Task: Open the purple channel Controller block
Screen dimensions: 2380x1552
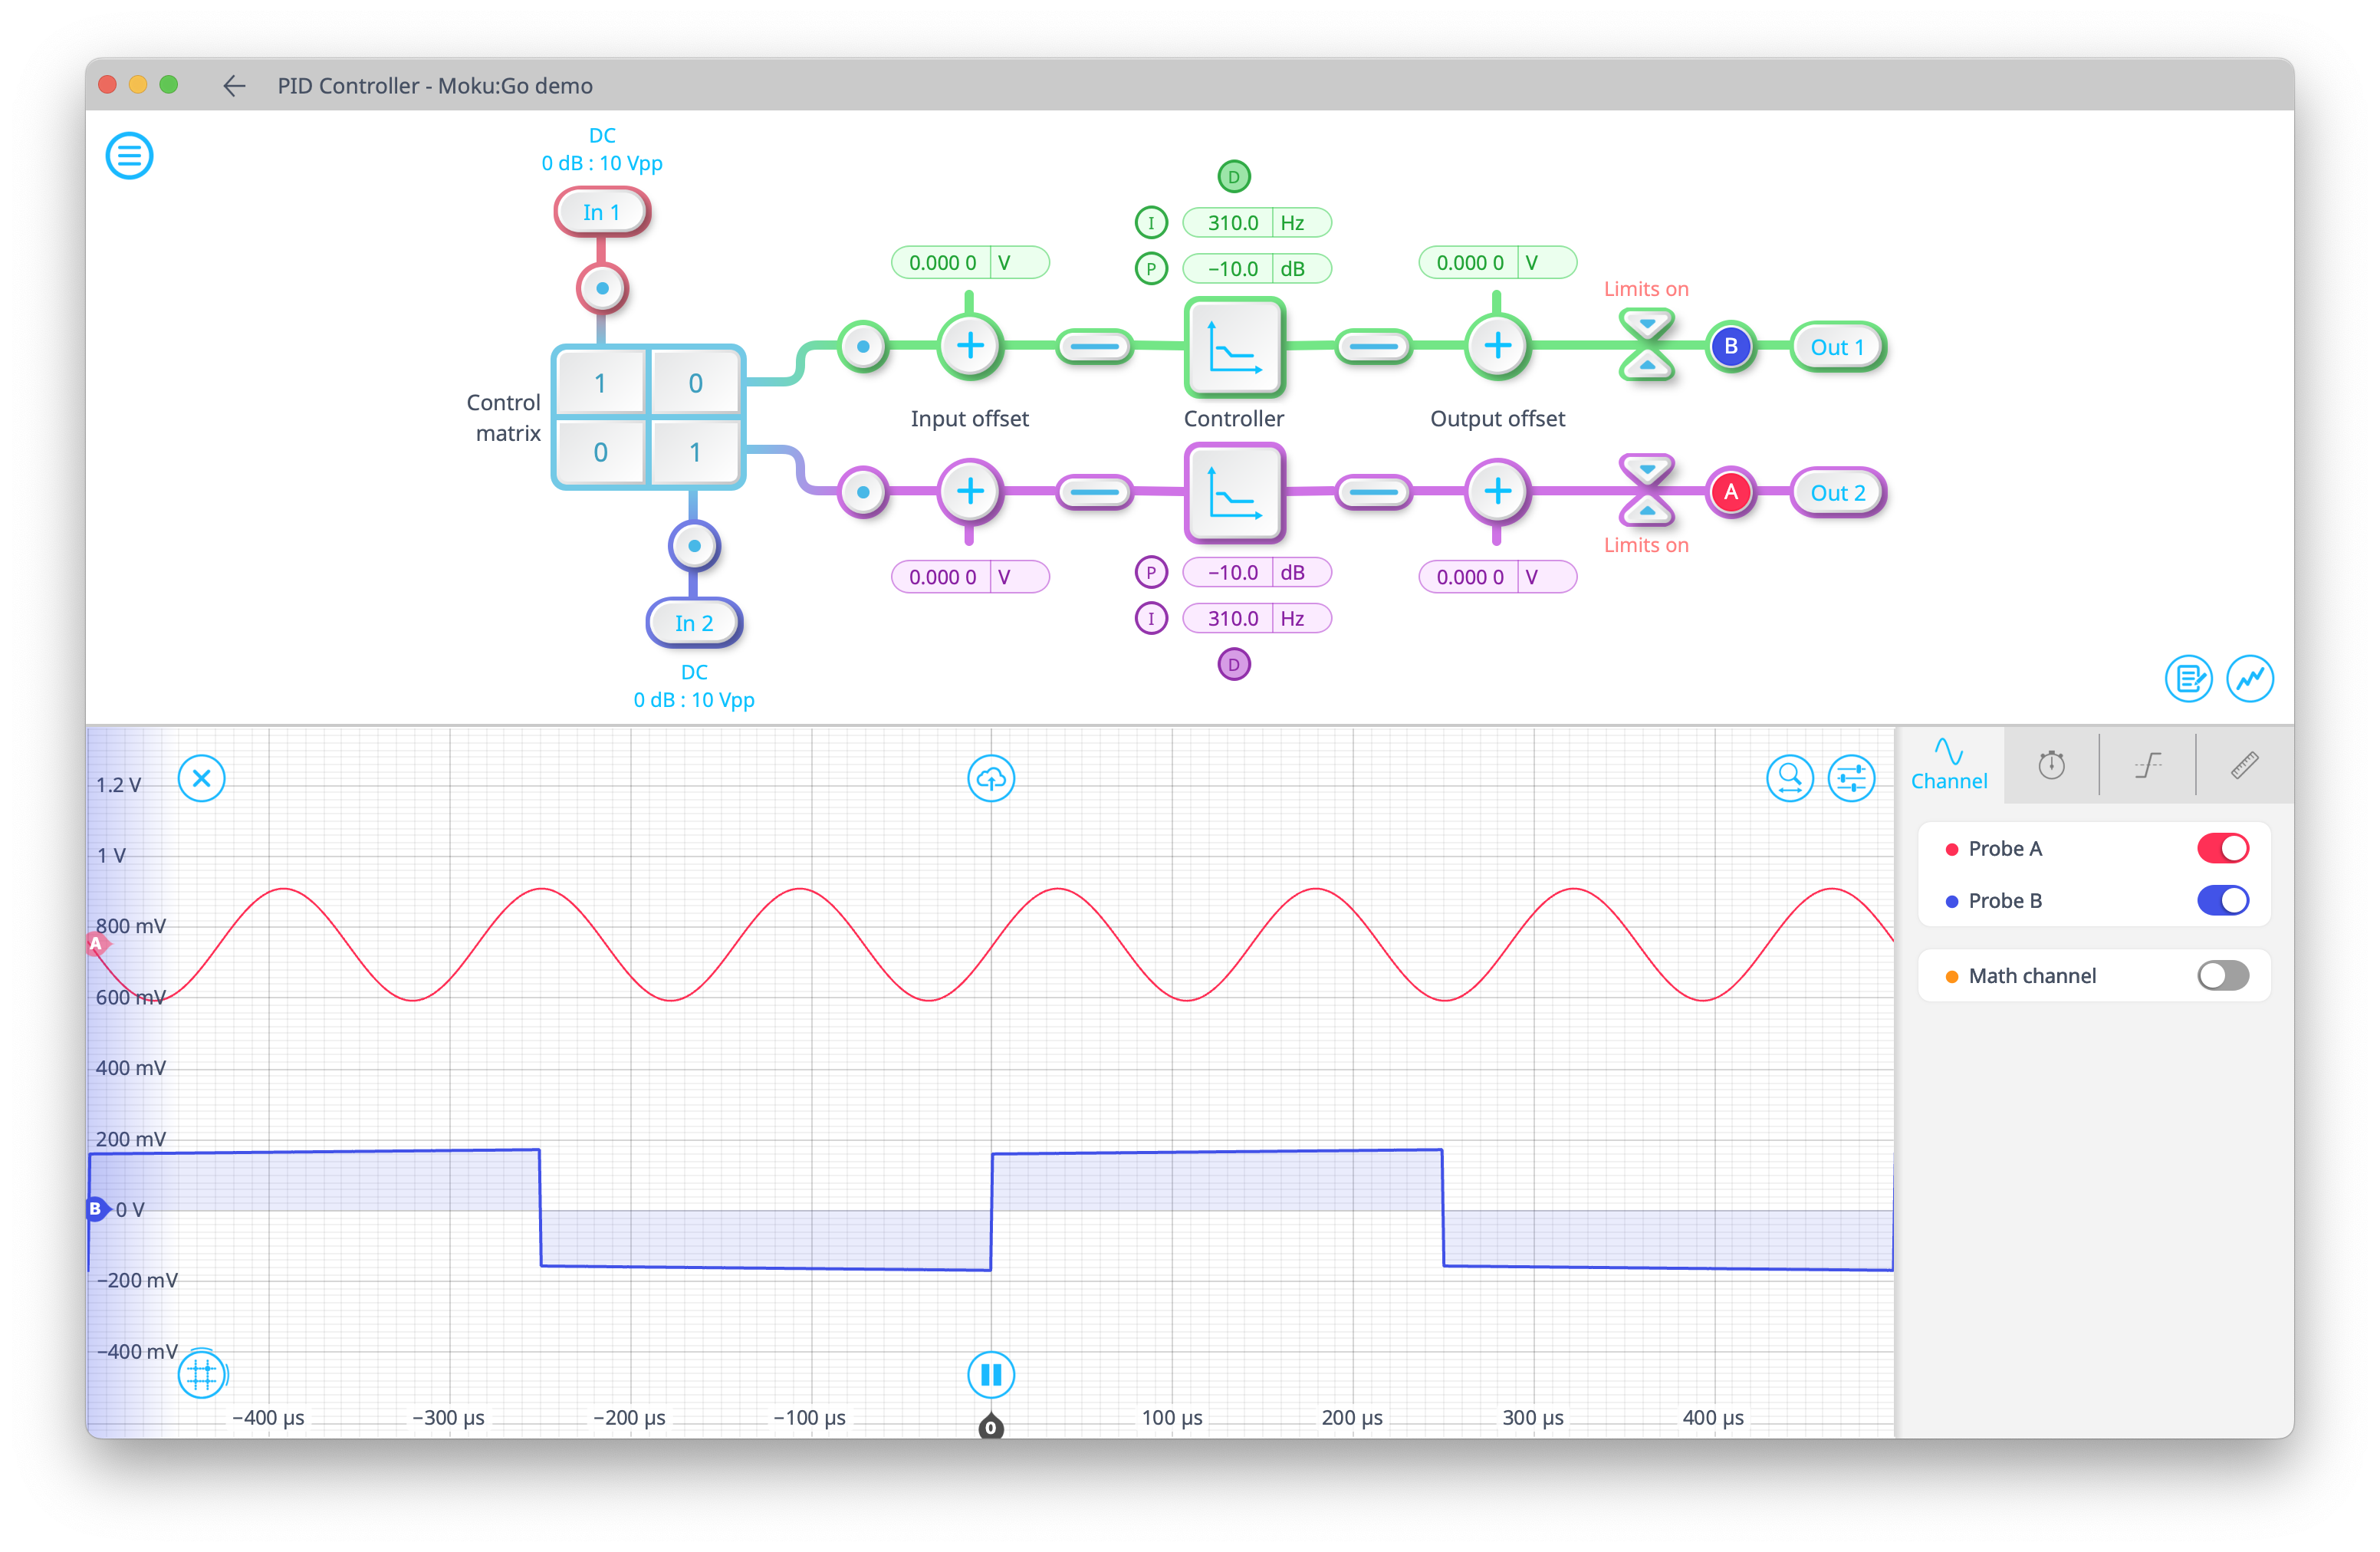Action: coord(1234,492)
